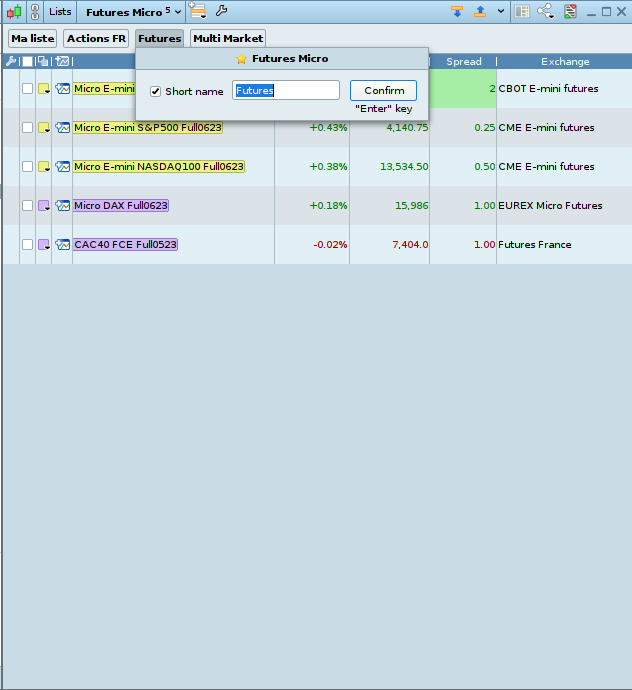Screen dimensions: 632x690
Task: Click the Short name text field
Action: click(x=286, y=91)
